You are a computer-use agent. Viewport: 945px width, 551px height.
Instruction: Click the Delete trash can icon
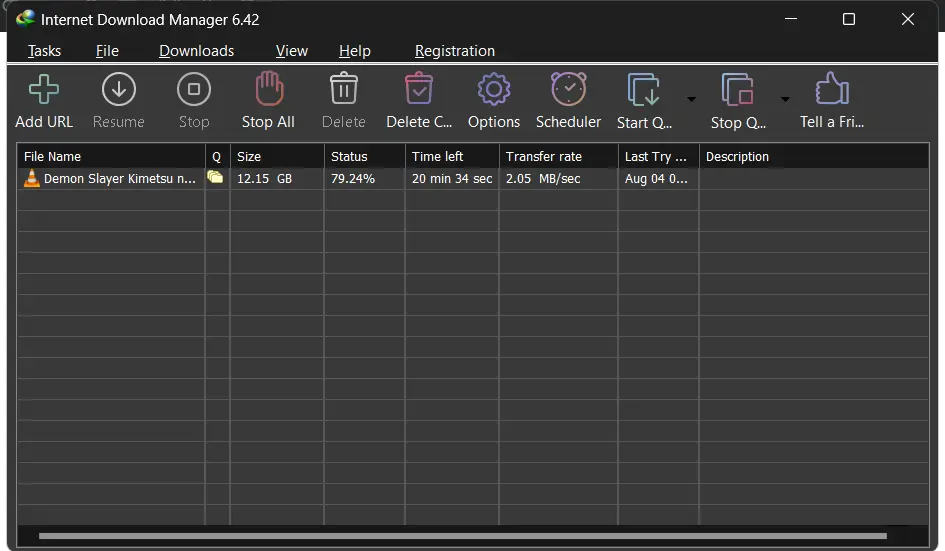(344, 89)
